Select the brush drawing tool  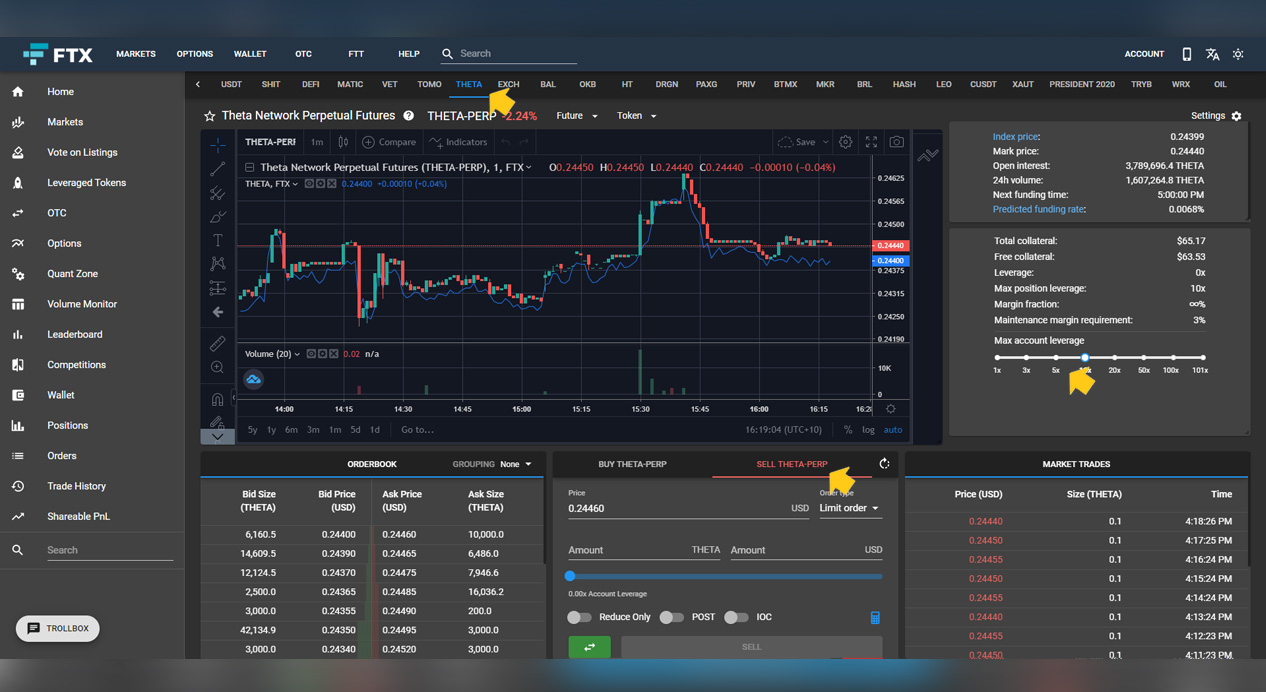218,217
